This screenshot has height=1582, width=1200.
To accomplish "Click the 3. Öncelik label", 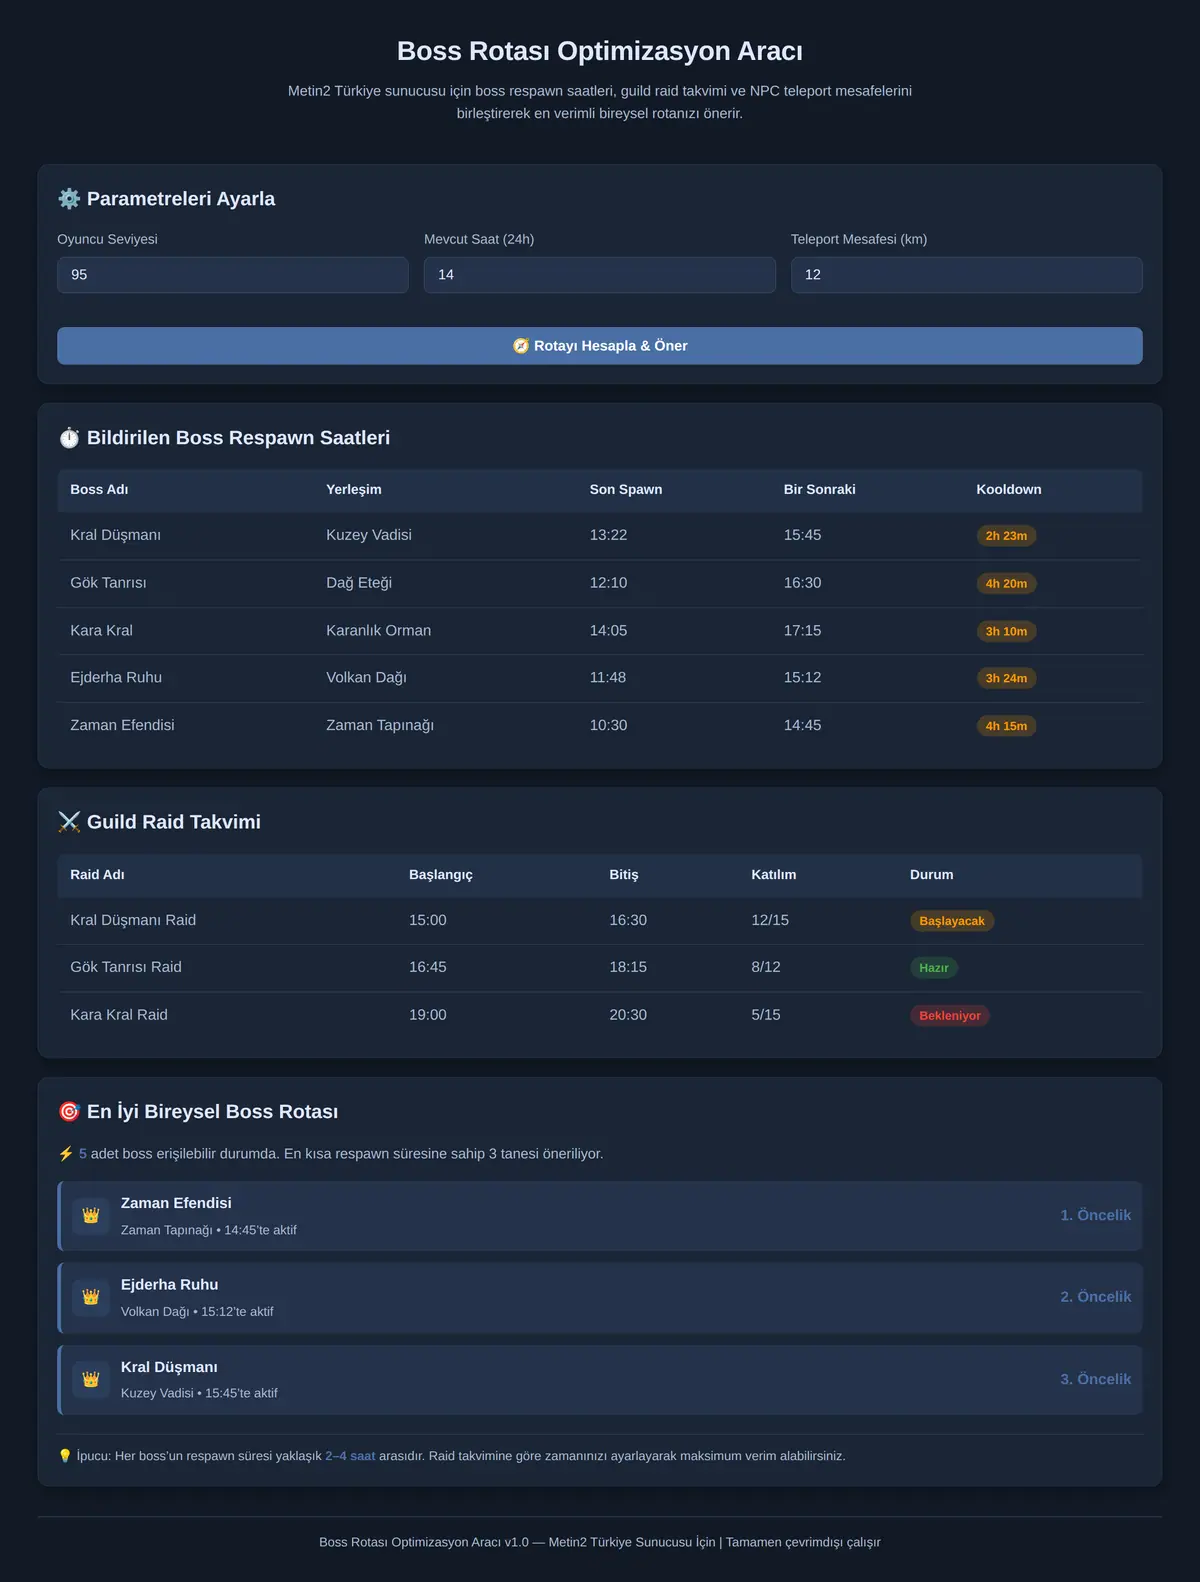I will point(1096,1379).
